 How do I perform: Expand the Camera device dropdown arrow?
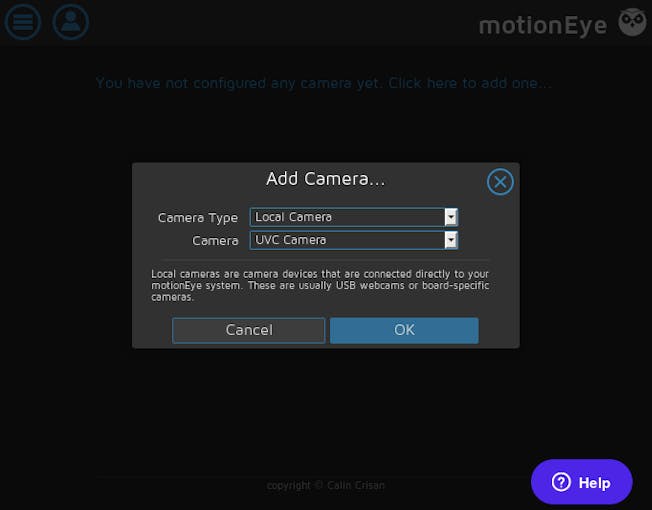pos(451,240)
